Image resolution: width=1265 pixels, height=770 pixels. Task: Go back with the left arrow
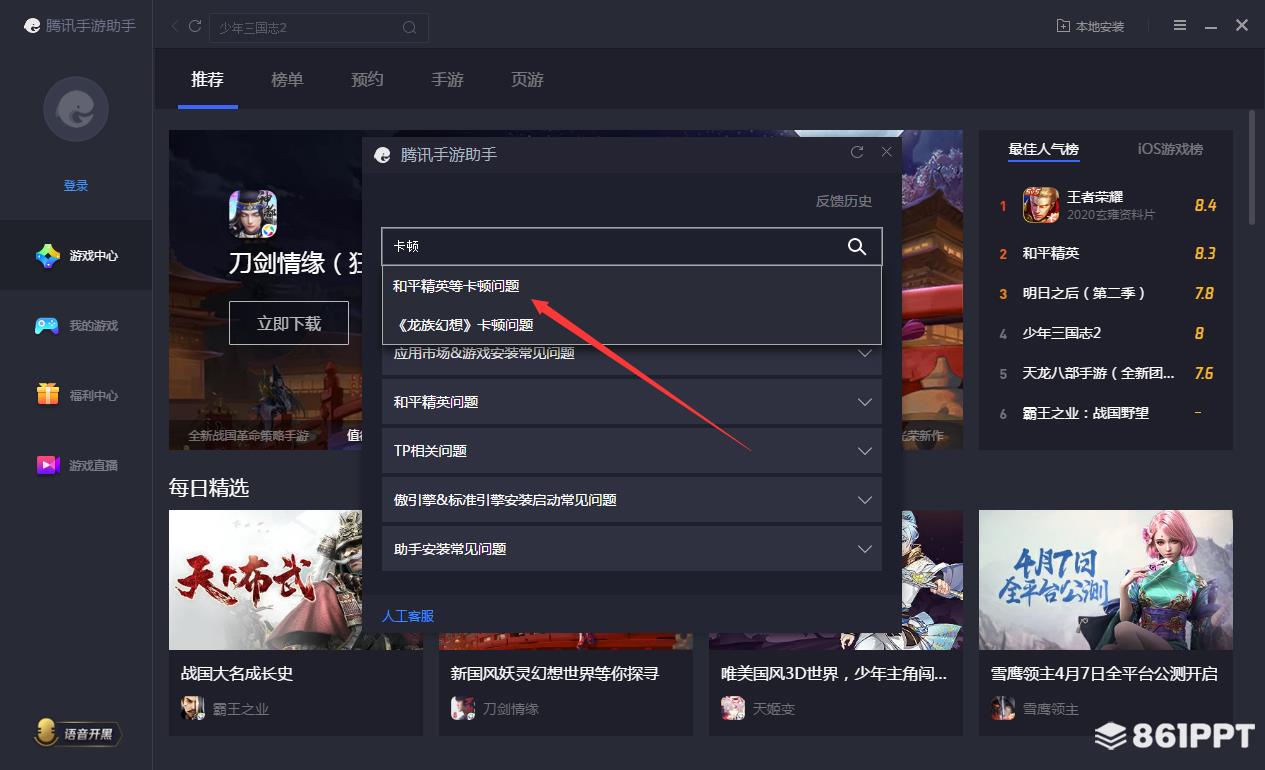coord(176,26)
